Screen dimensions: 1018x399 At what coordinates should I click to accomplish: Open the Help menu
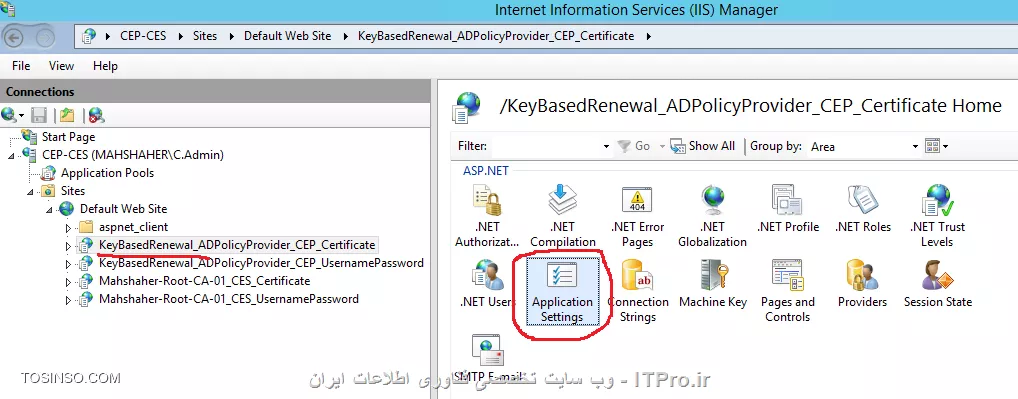105,66
